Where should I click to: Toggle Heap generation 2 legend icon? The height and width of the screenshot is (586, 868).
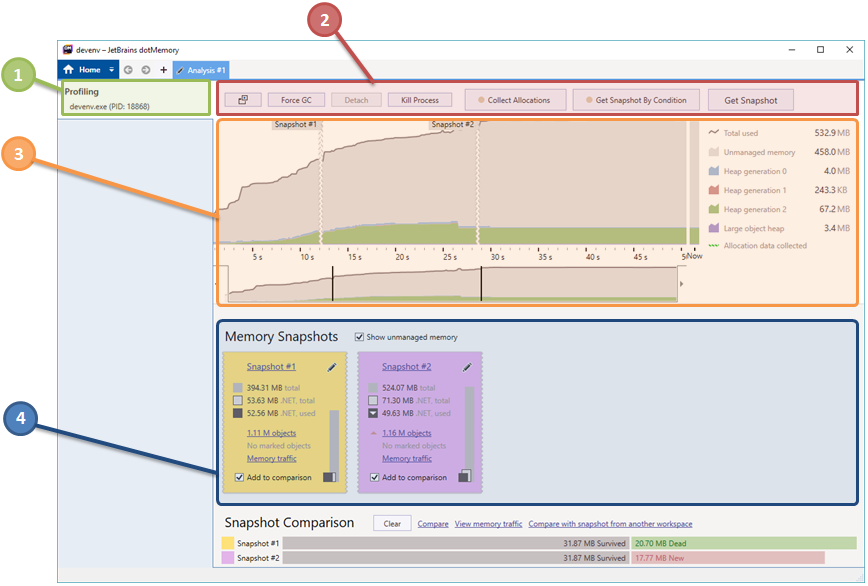tap(714, 209)
